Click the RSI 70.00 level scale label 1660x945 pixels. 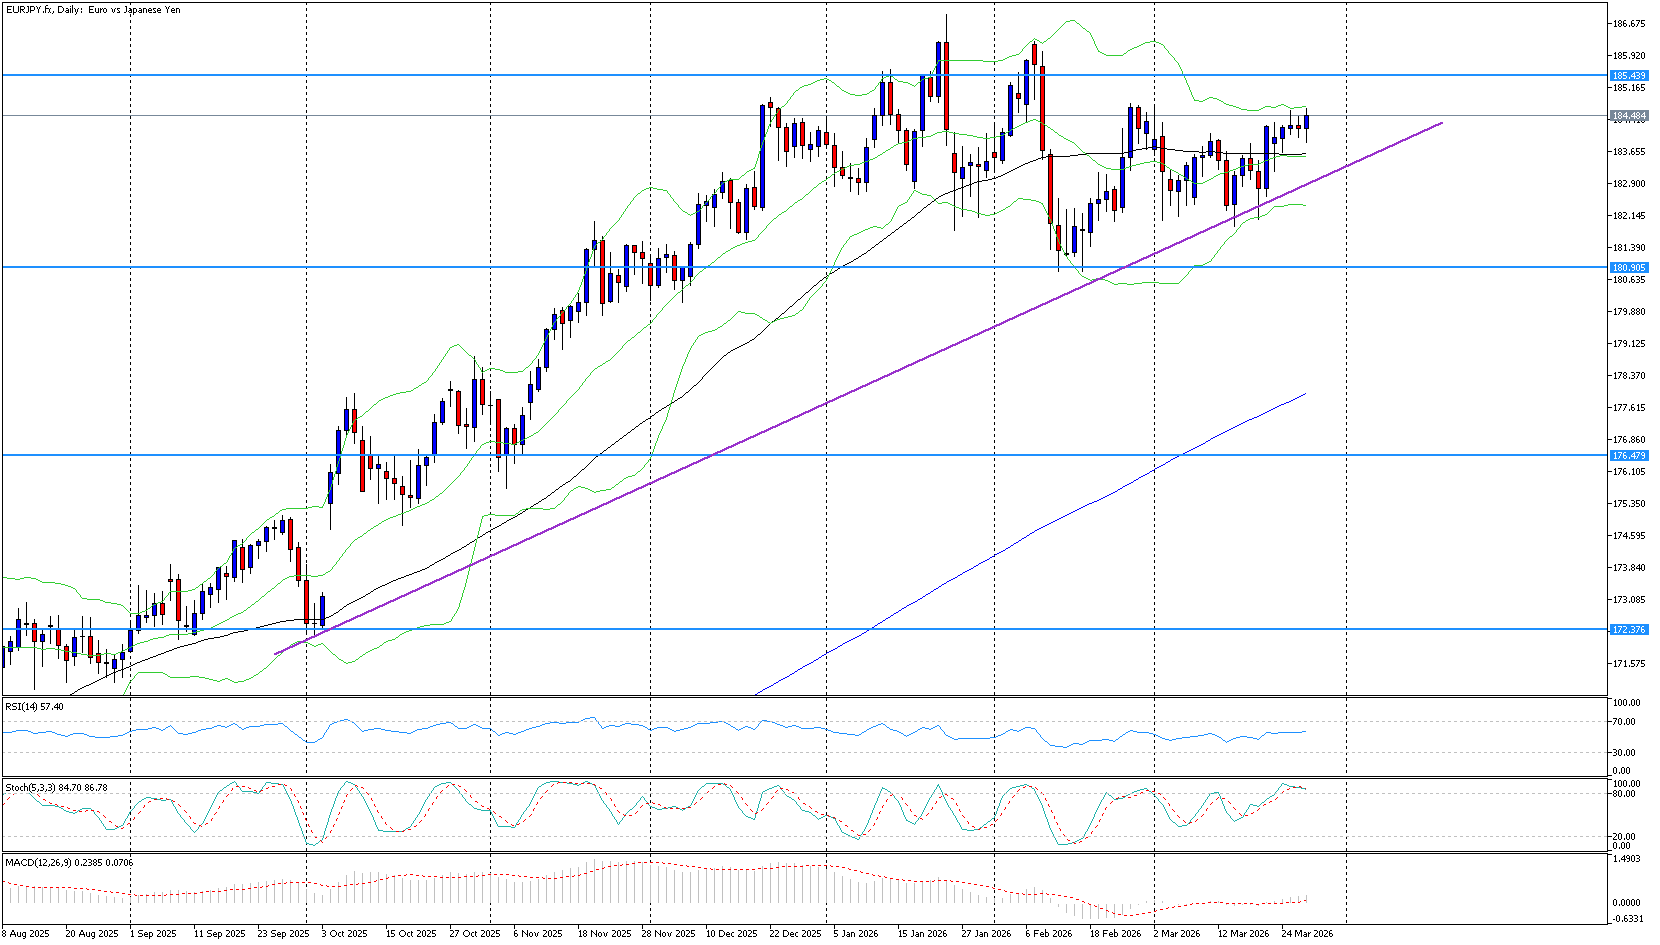[1625, 722]
